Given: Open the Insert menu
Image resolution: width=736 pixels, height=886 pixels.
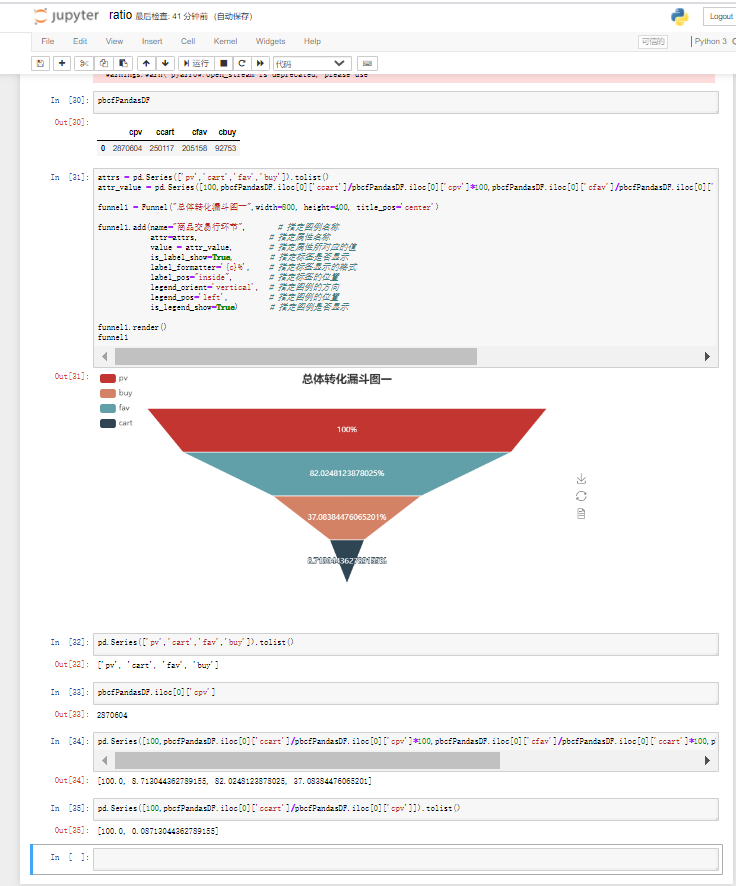Looking at the screenshot, I should (152, 41).
